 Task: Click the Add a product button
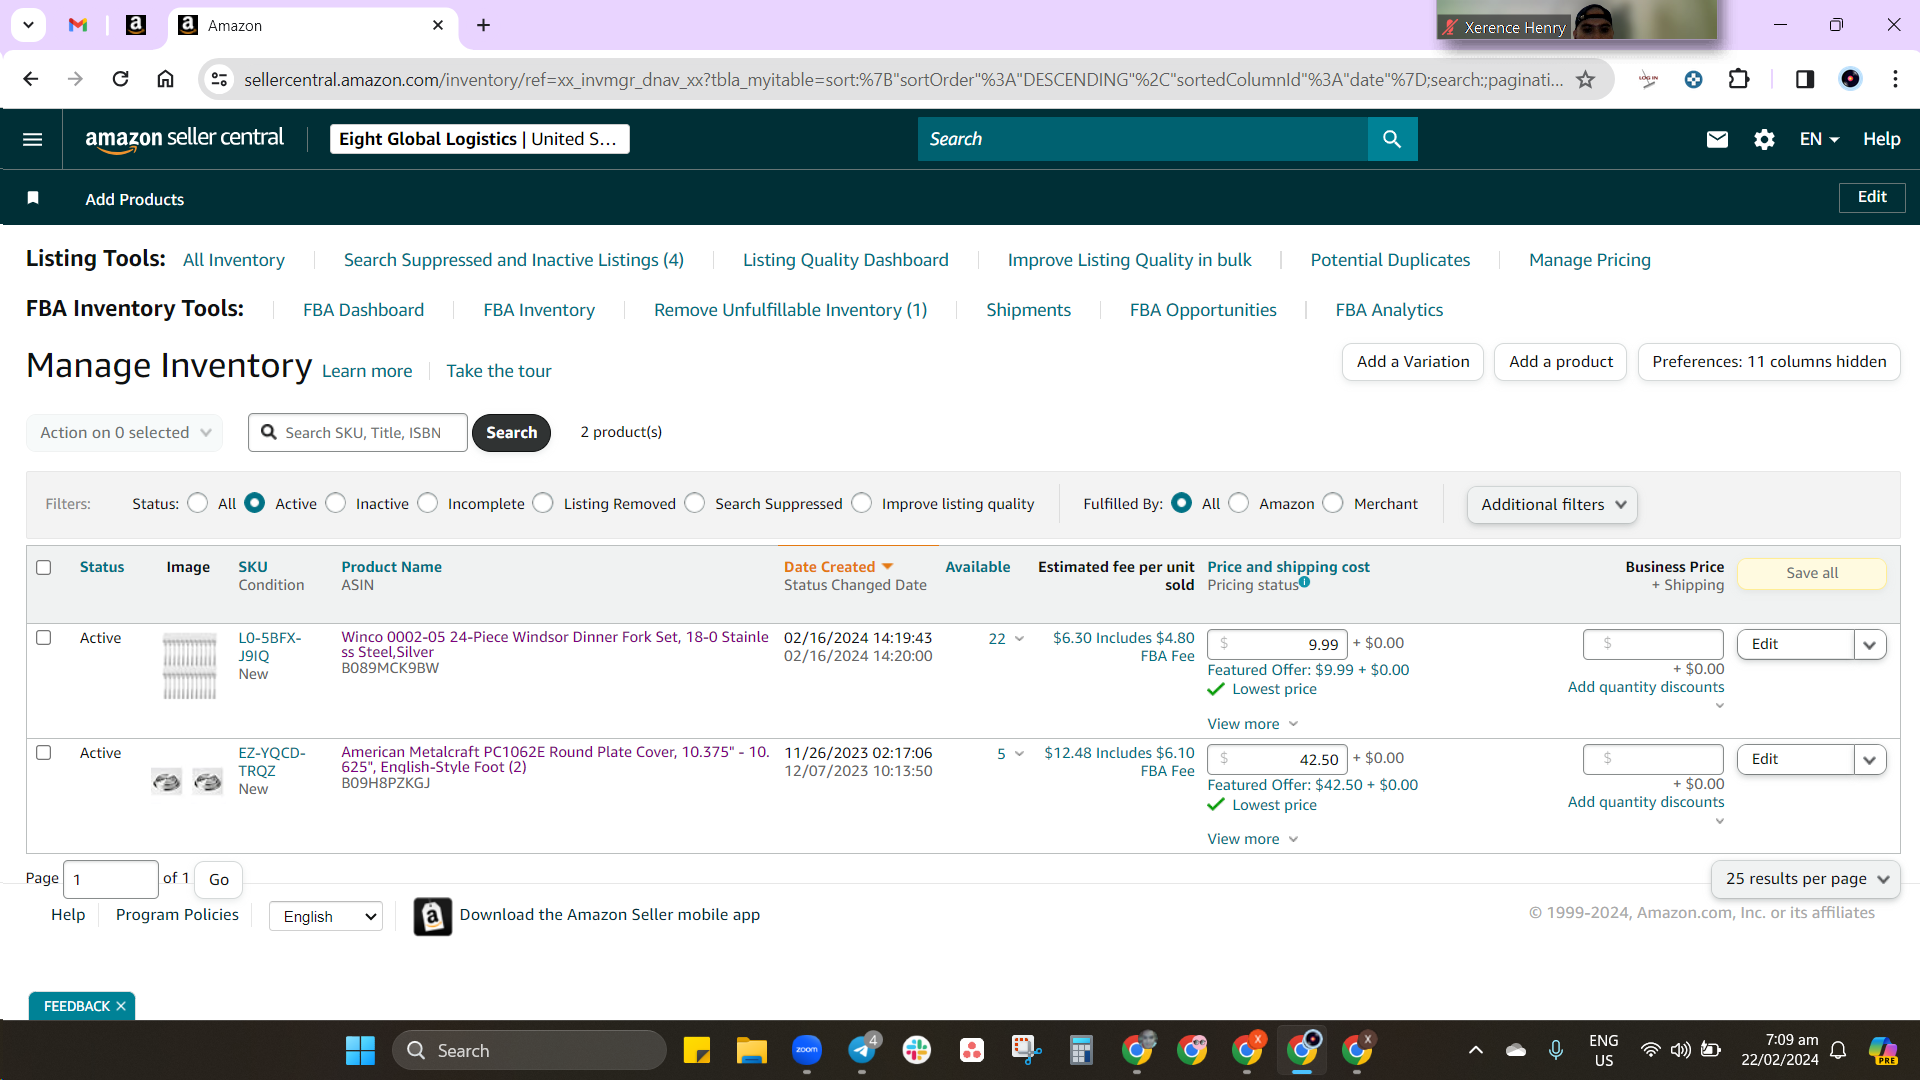(1561, 362)
